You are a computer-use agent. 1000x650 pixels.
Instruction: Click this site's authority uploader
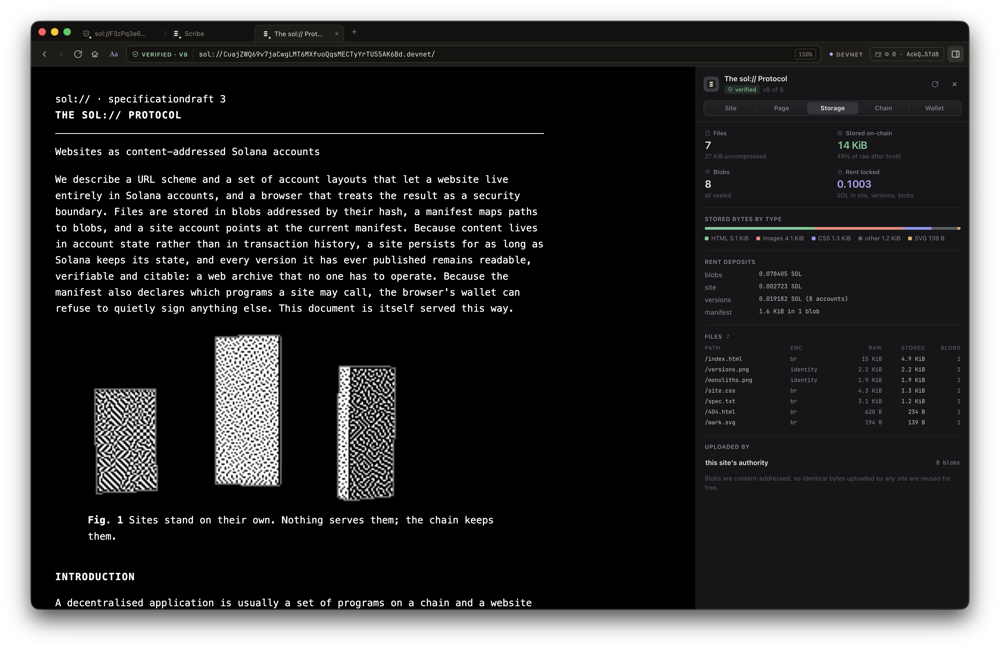(x=737, y=463)
